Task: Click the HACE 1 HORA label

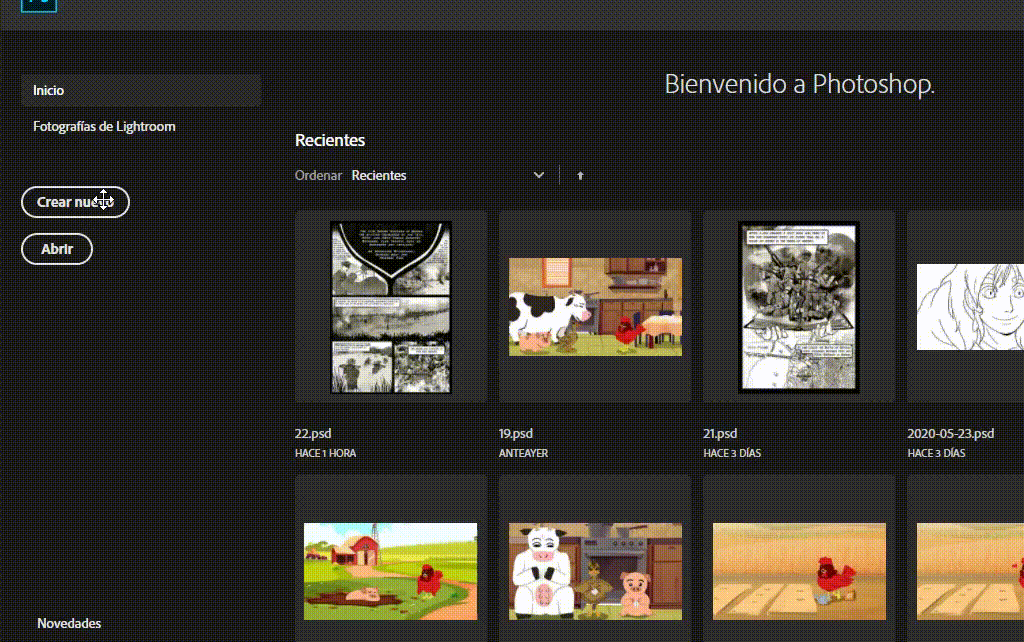Action: (x=325, y=453)
